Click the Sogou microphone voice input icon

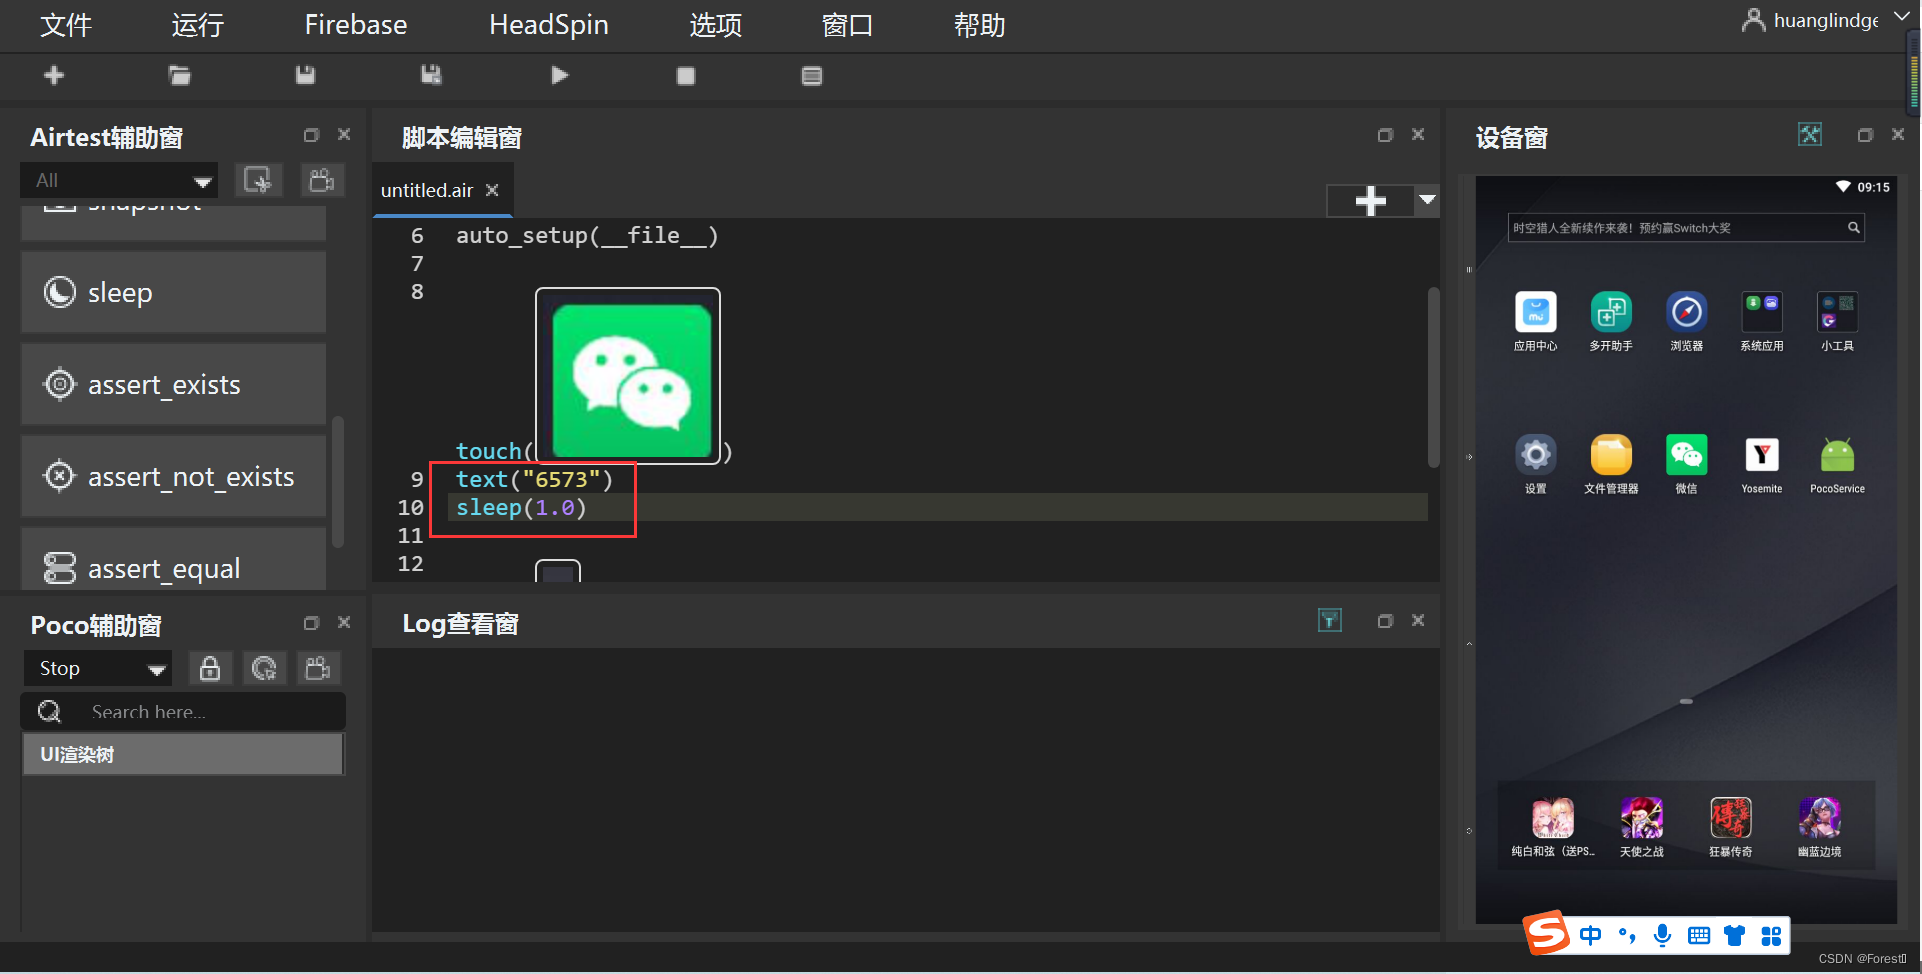[1662, 936]
